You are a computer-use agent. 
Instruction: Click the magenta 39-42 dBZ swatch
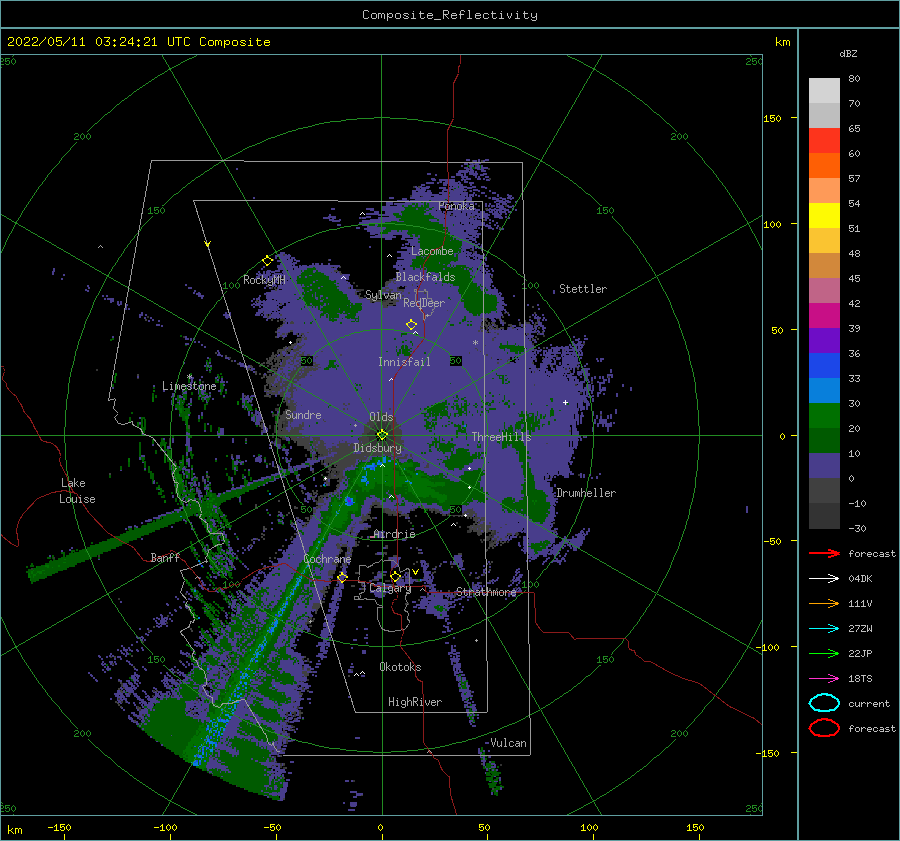click(824, 316)
